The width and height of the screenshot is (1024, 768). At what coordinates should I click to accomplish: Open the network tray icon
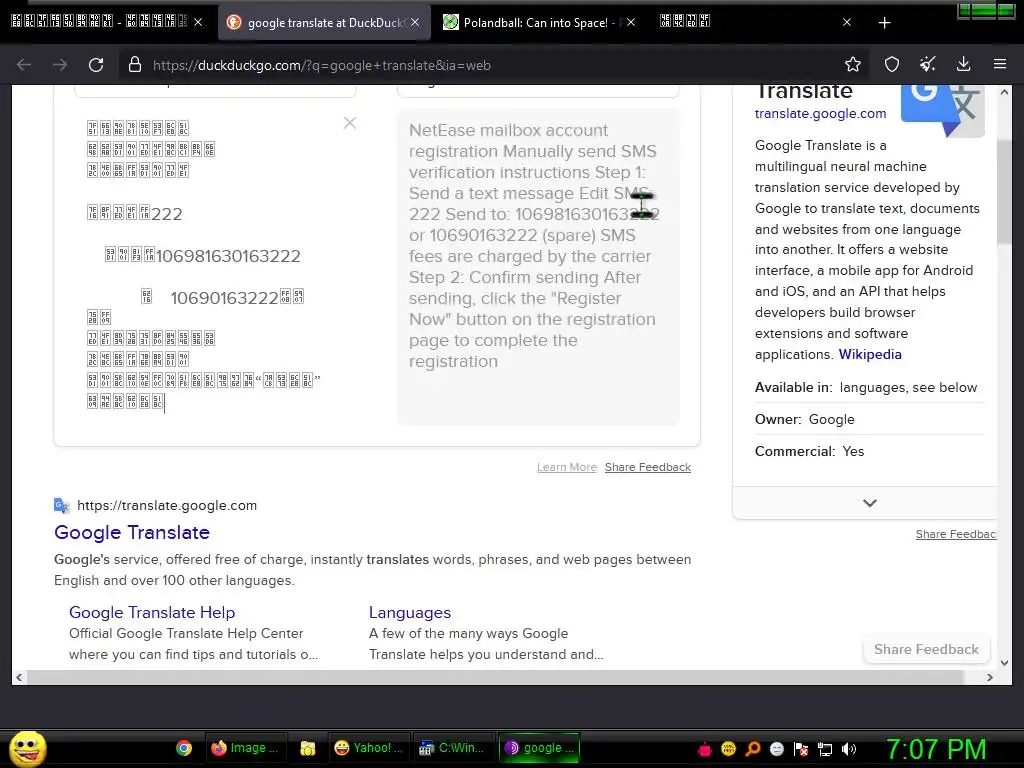coord(825,749)
